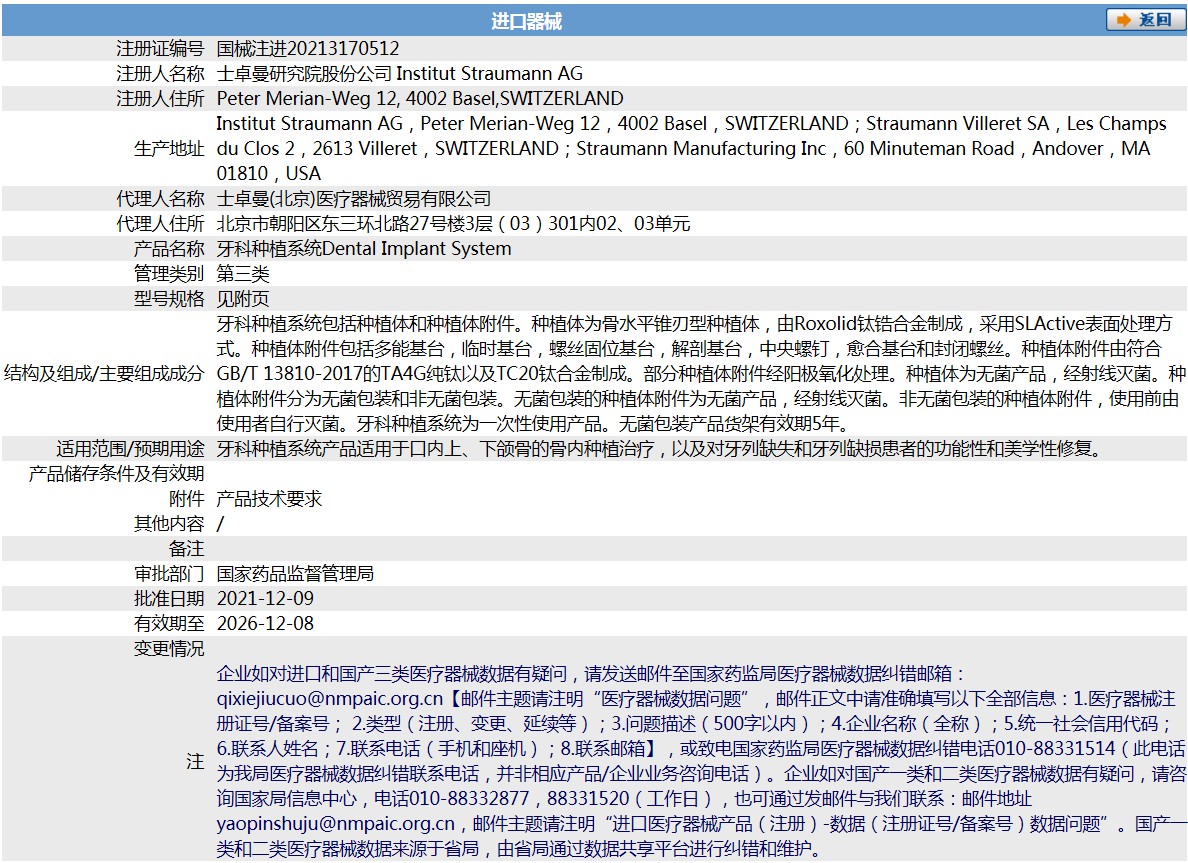Click composition text line mentioning GB/T 13810-2017
Viewport: 1188px width, 863px height.
pos(701,374)
